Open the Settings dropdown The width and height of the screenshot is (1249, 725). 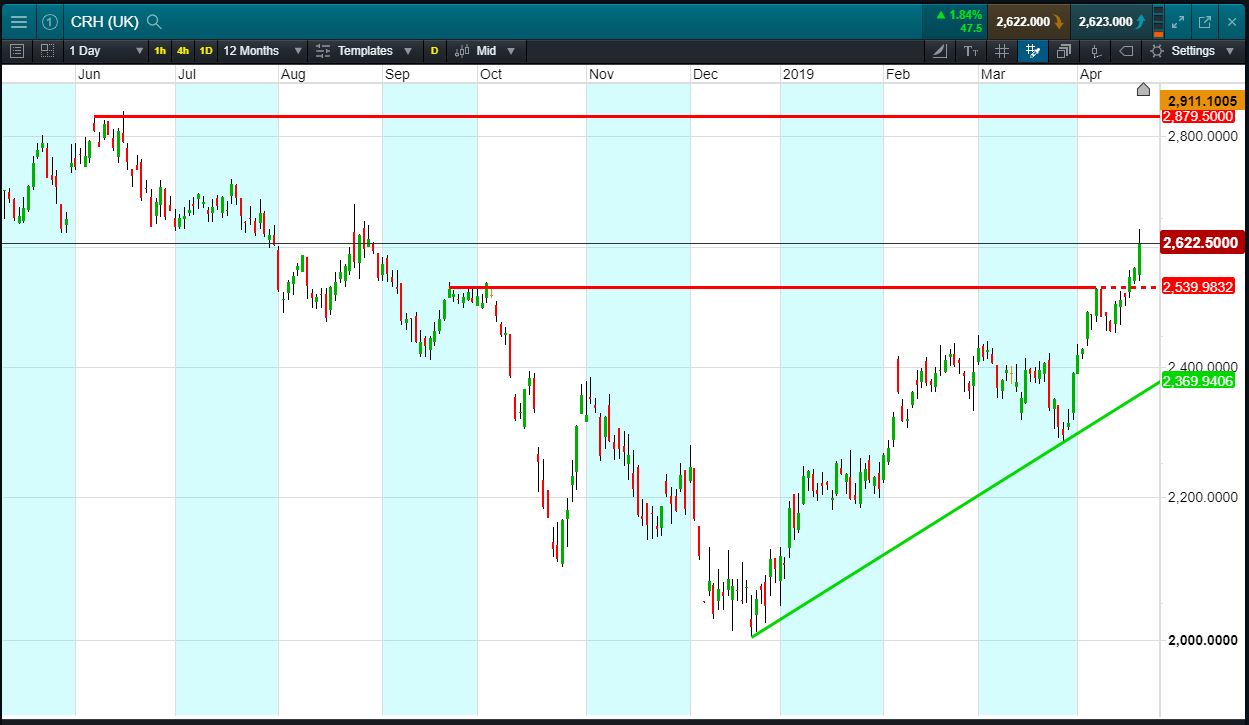pos(1194,50)
